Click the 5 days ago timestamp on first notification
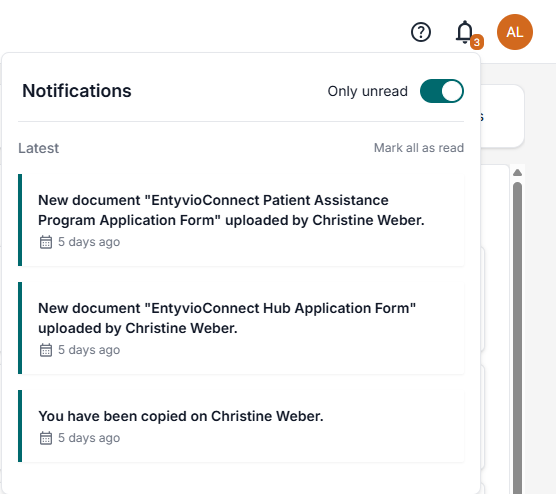 pyautogui.click(x=89, y=242)
